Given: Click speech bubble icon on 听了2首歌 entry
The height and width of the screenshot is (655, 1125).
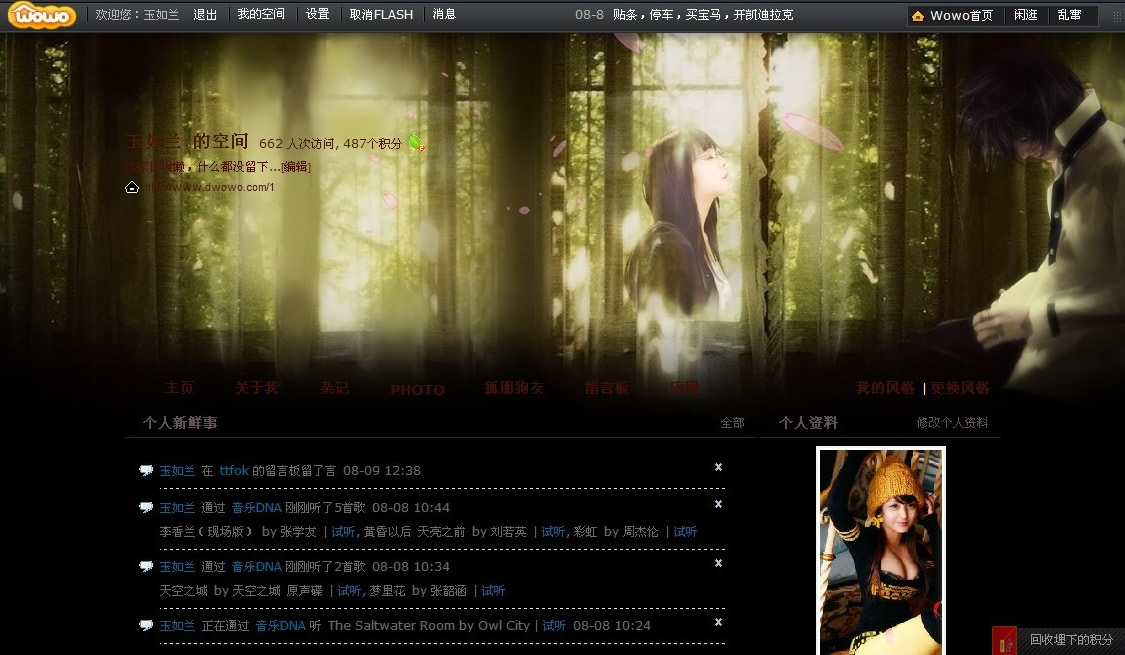Looking at the screenshot, I should click(x=146, y=566).
